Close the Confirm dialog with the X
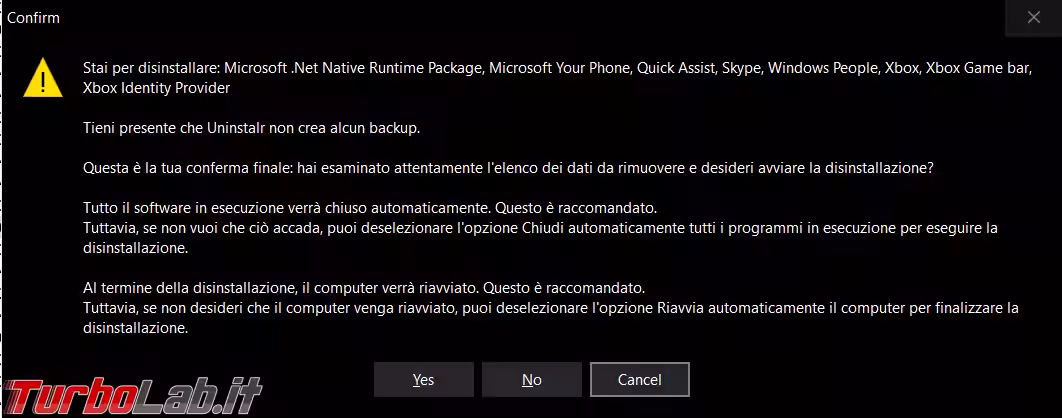This screenshot has width=1062, height=418. coord(1034,17)
